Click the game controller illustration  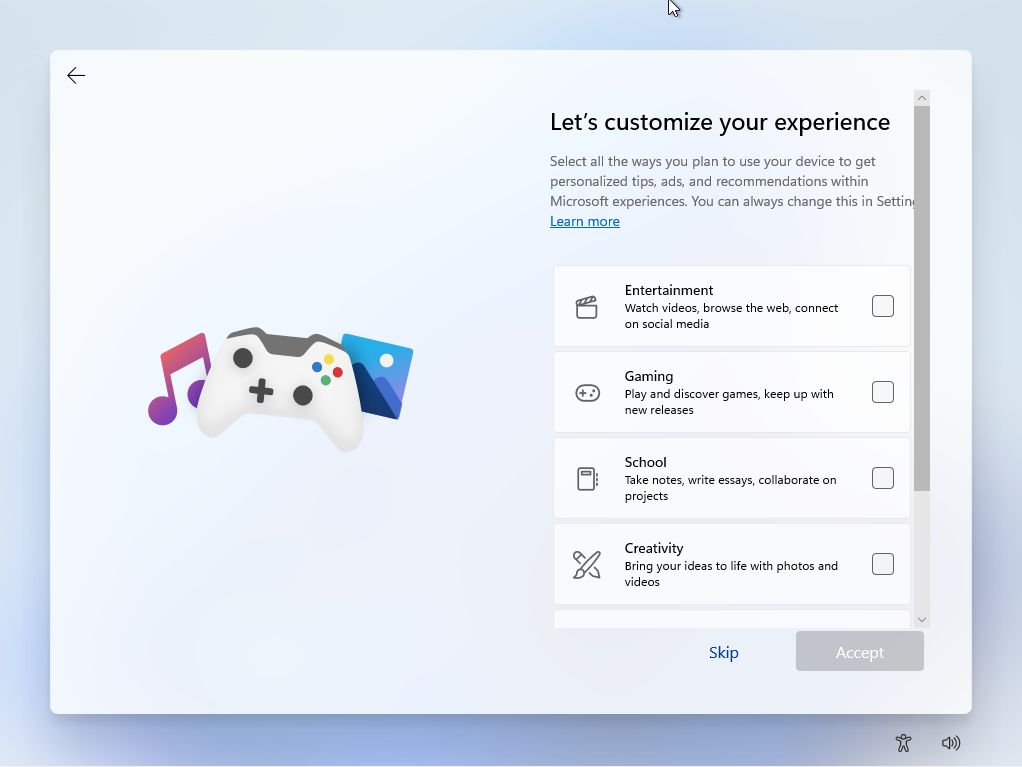(280, 389)
